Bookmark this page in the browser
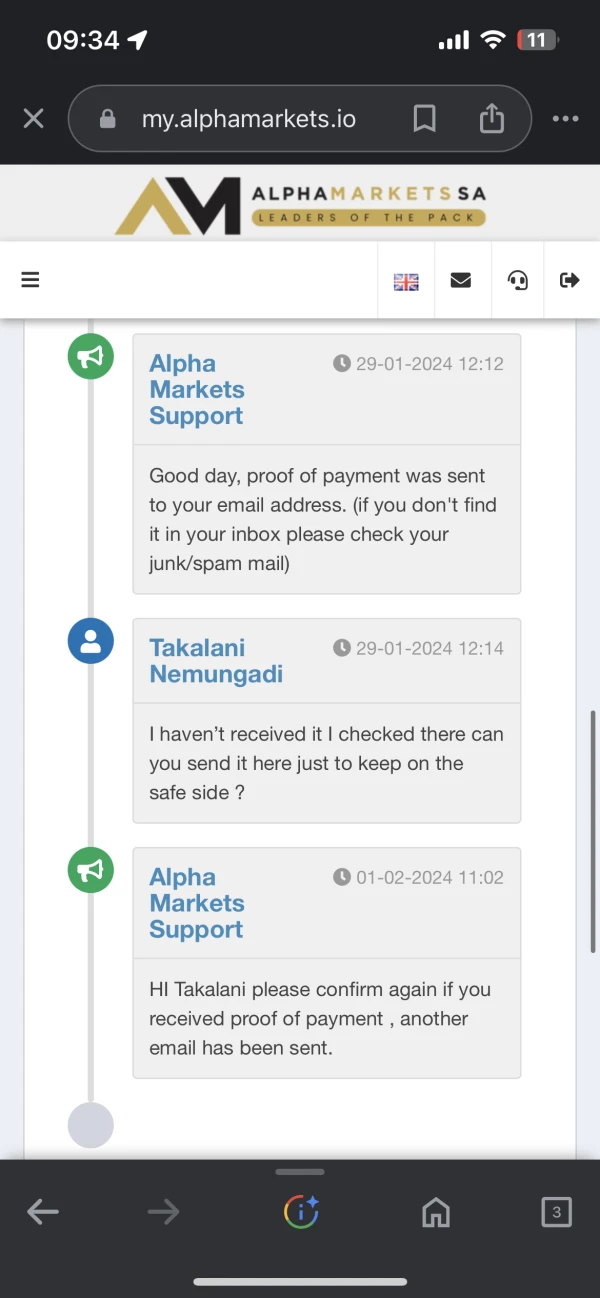 424,119
